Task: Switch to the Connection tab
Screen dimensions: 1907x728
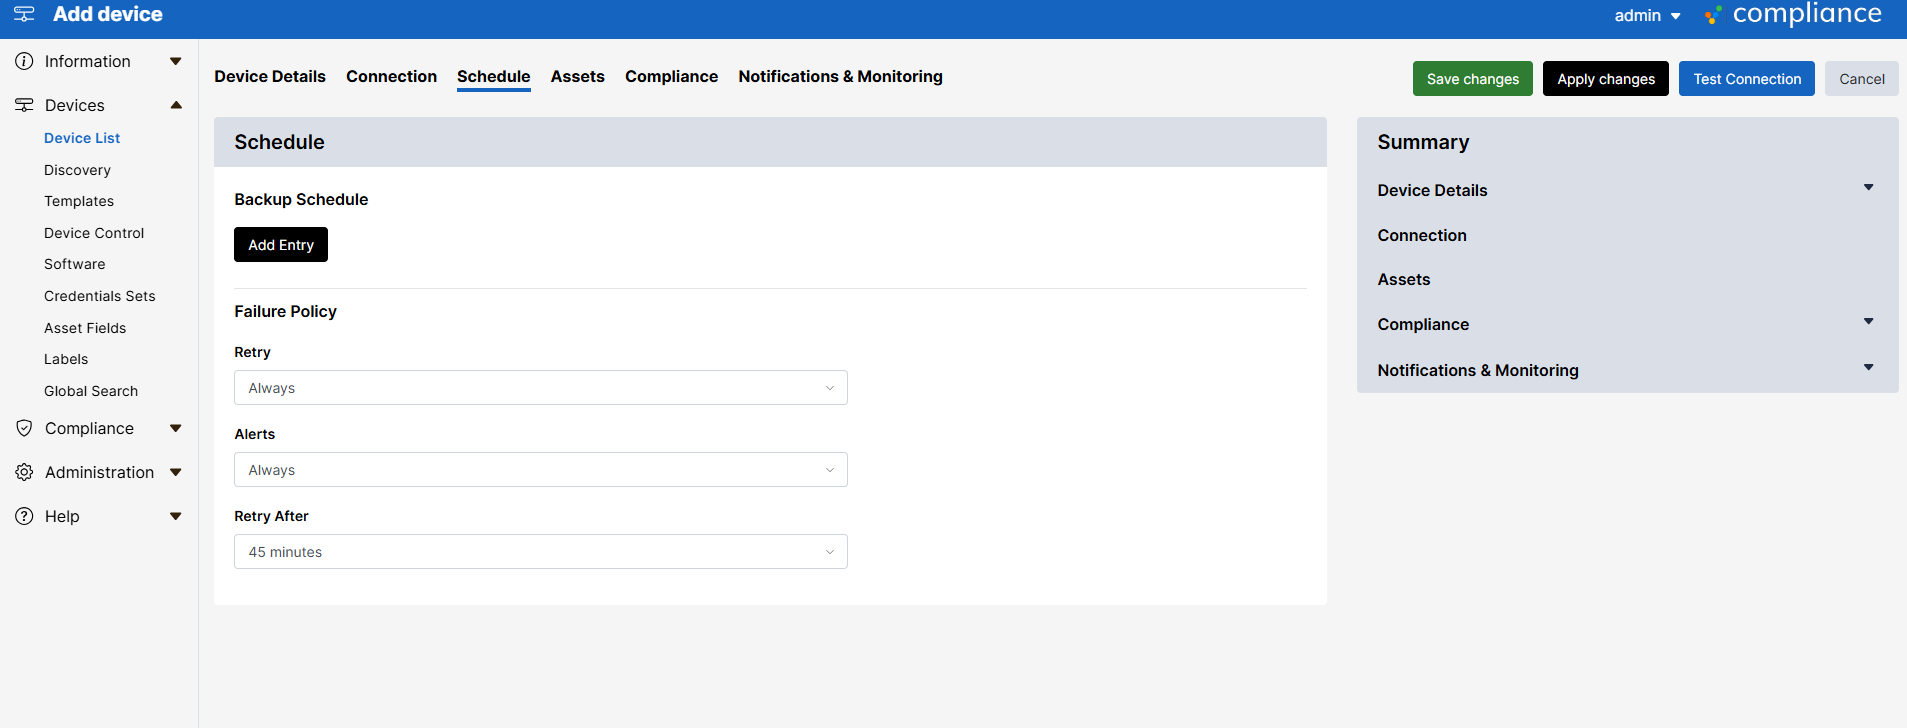Action: (x=391, y=76)
